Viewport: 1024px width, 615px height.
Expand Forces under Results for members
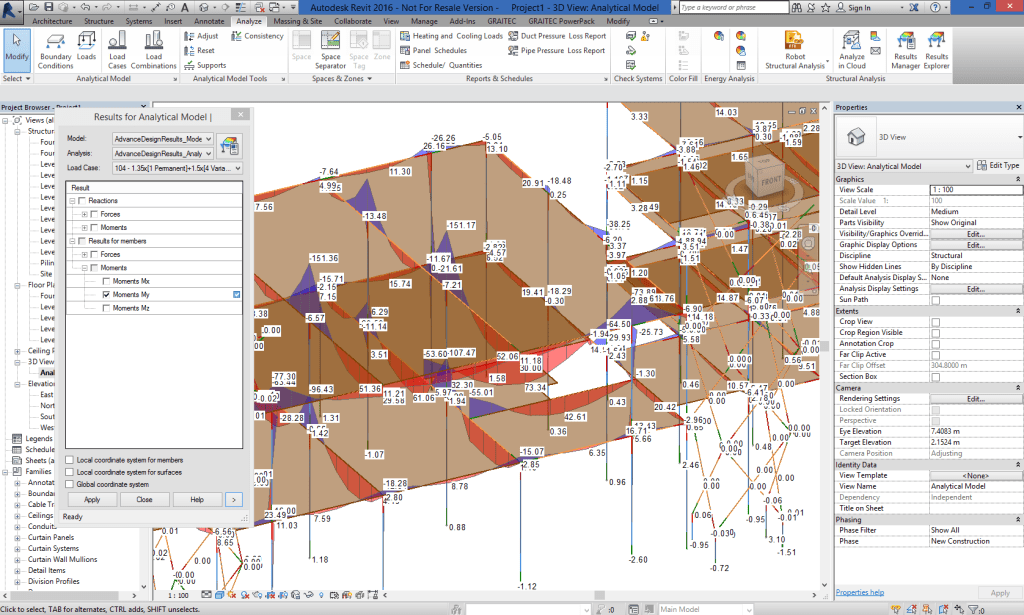pos(85,254)
